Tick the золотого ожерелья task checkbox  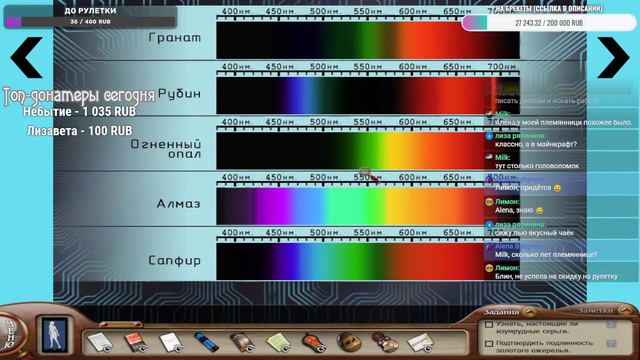489,344
